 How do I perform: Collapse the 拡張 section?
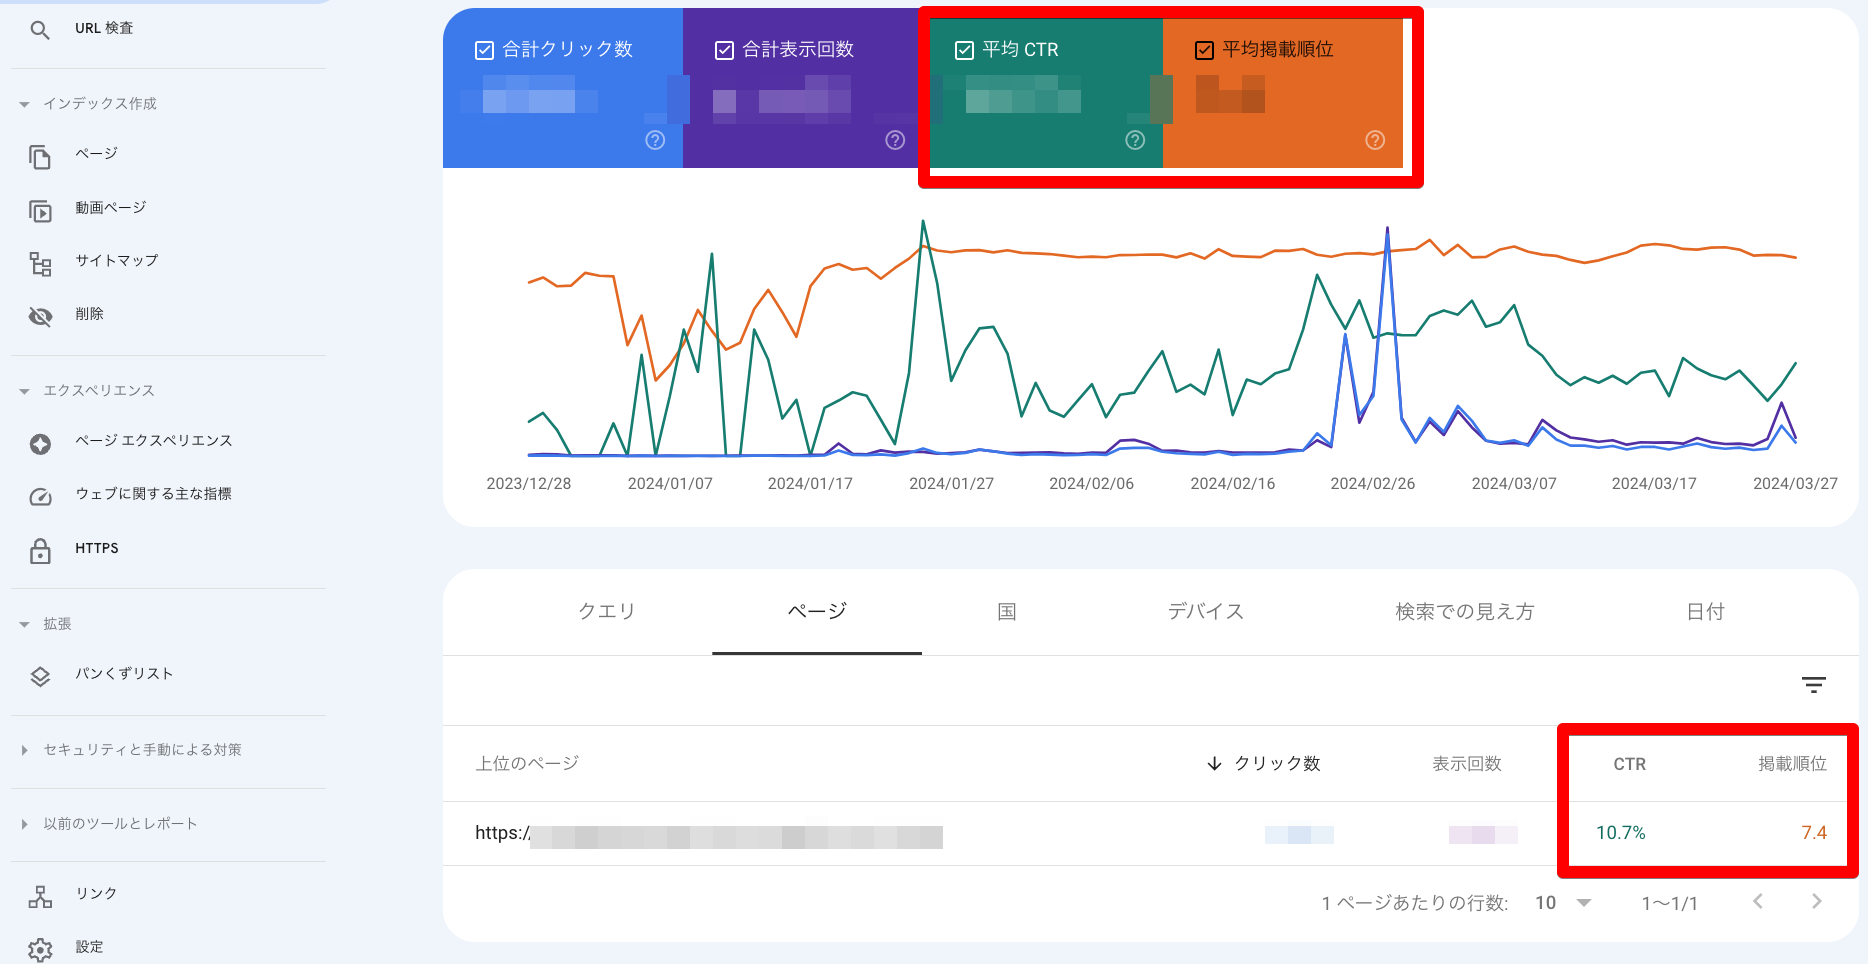(24, 624)
